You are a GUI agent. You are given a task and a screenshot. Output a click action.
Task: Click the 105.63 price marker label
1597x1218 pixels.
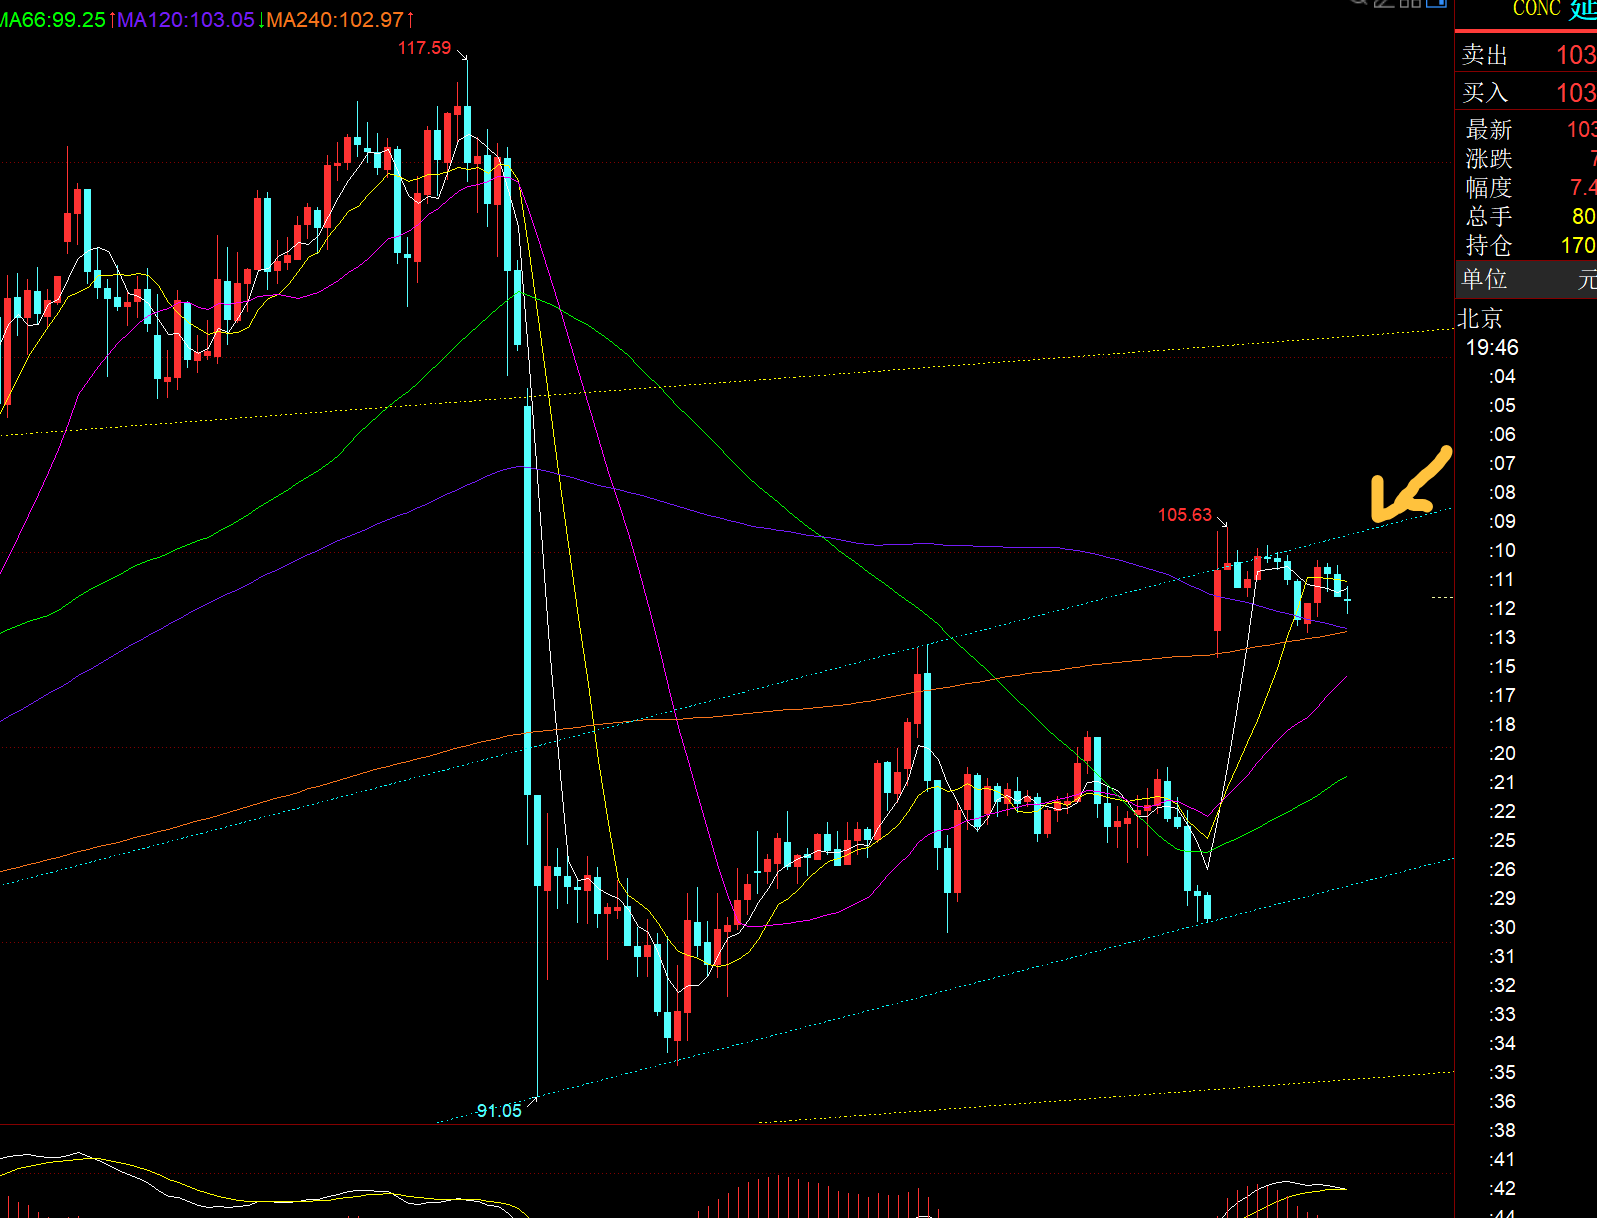point(1185,515)
